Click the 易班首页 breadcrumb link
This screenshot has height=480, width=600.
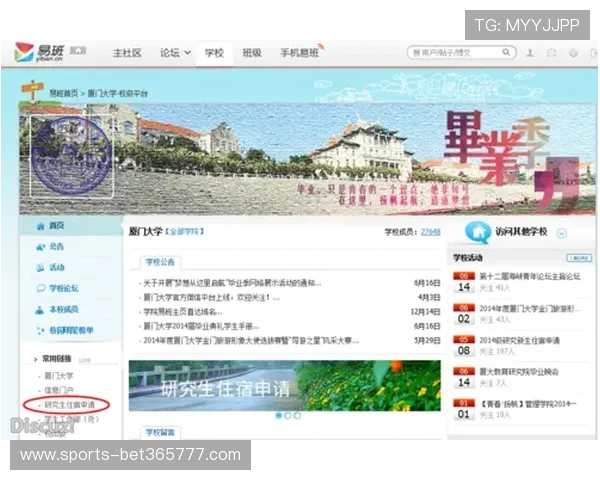point(64,93)
